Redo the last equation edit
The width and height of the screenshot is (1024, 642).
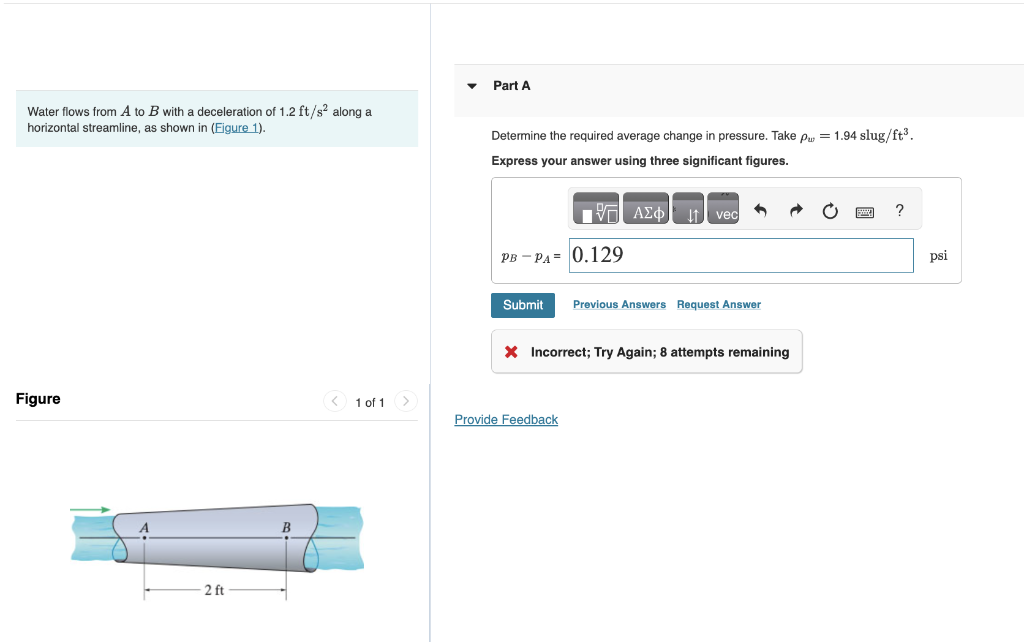(x=795, y=211)
